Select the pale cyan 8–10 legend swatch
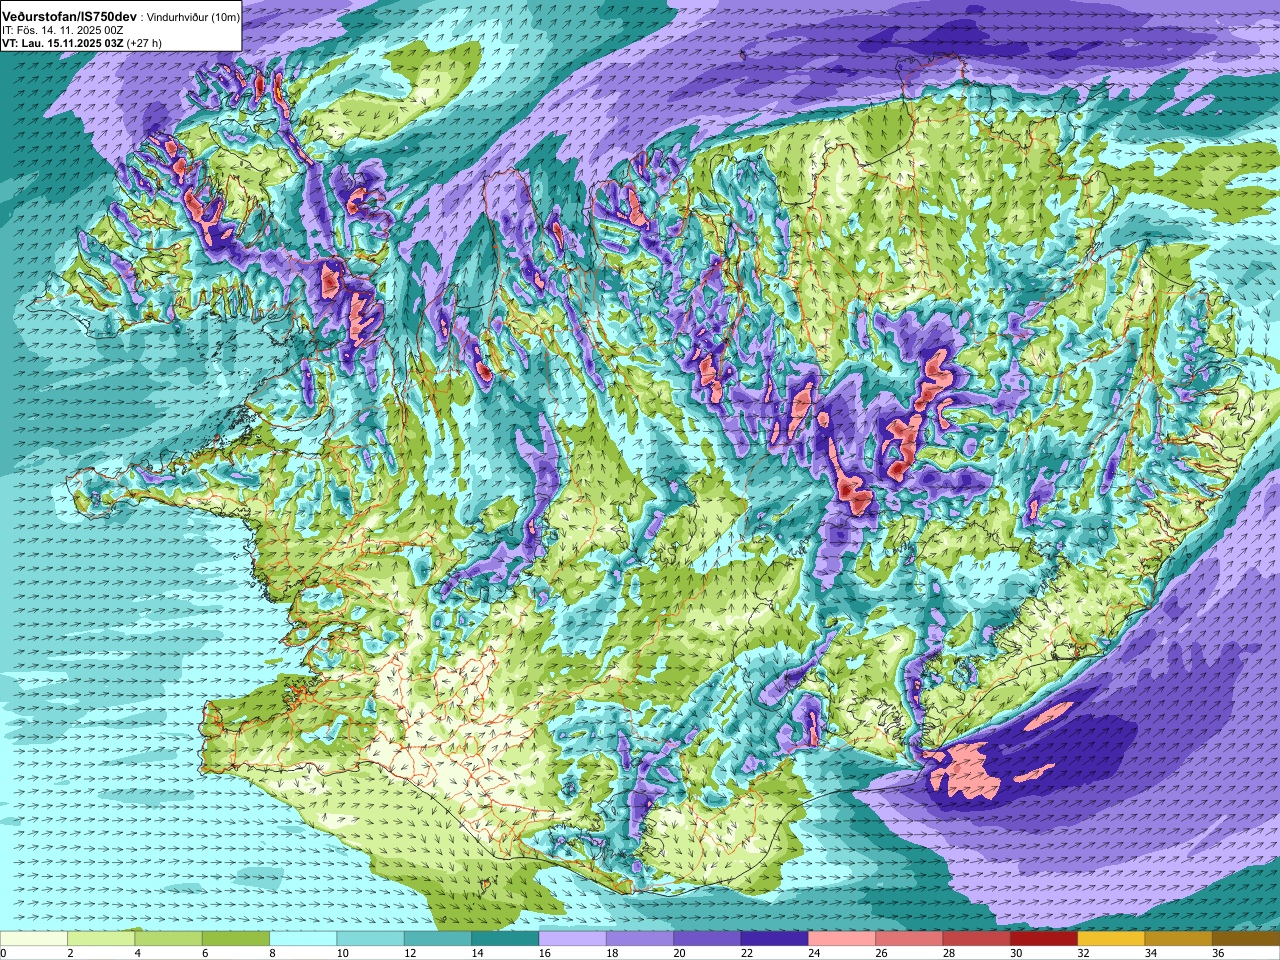Image resolution: width=1280 pixels, height=960 pixels. tap(303, 939)
